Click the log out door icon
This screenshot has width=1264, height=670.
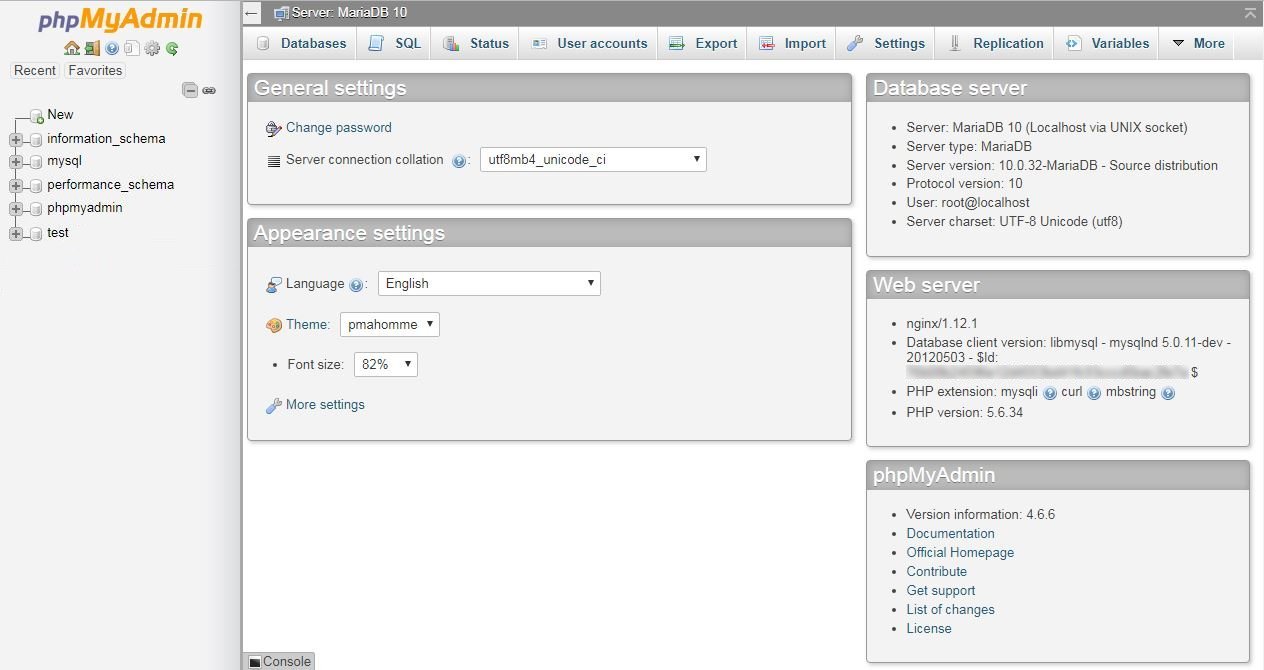point(92,48)
